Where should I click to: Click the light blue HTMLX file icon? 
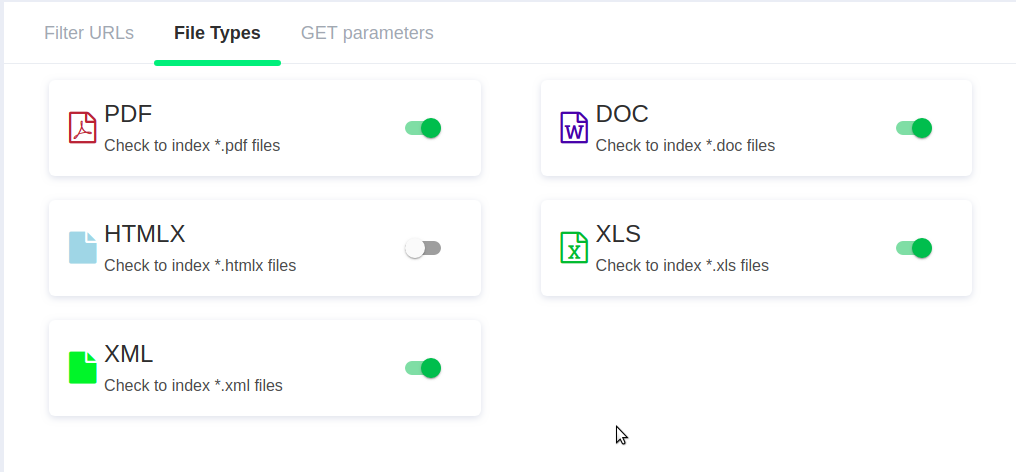(82, 248)
